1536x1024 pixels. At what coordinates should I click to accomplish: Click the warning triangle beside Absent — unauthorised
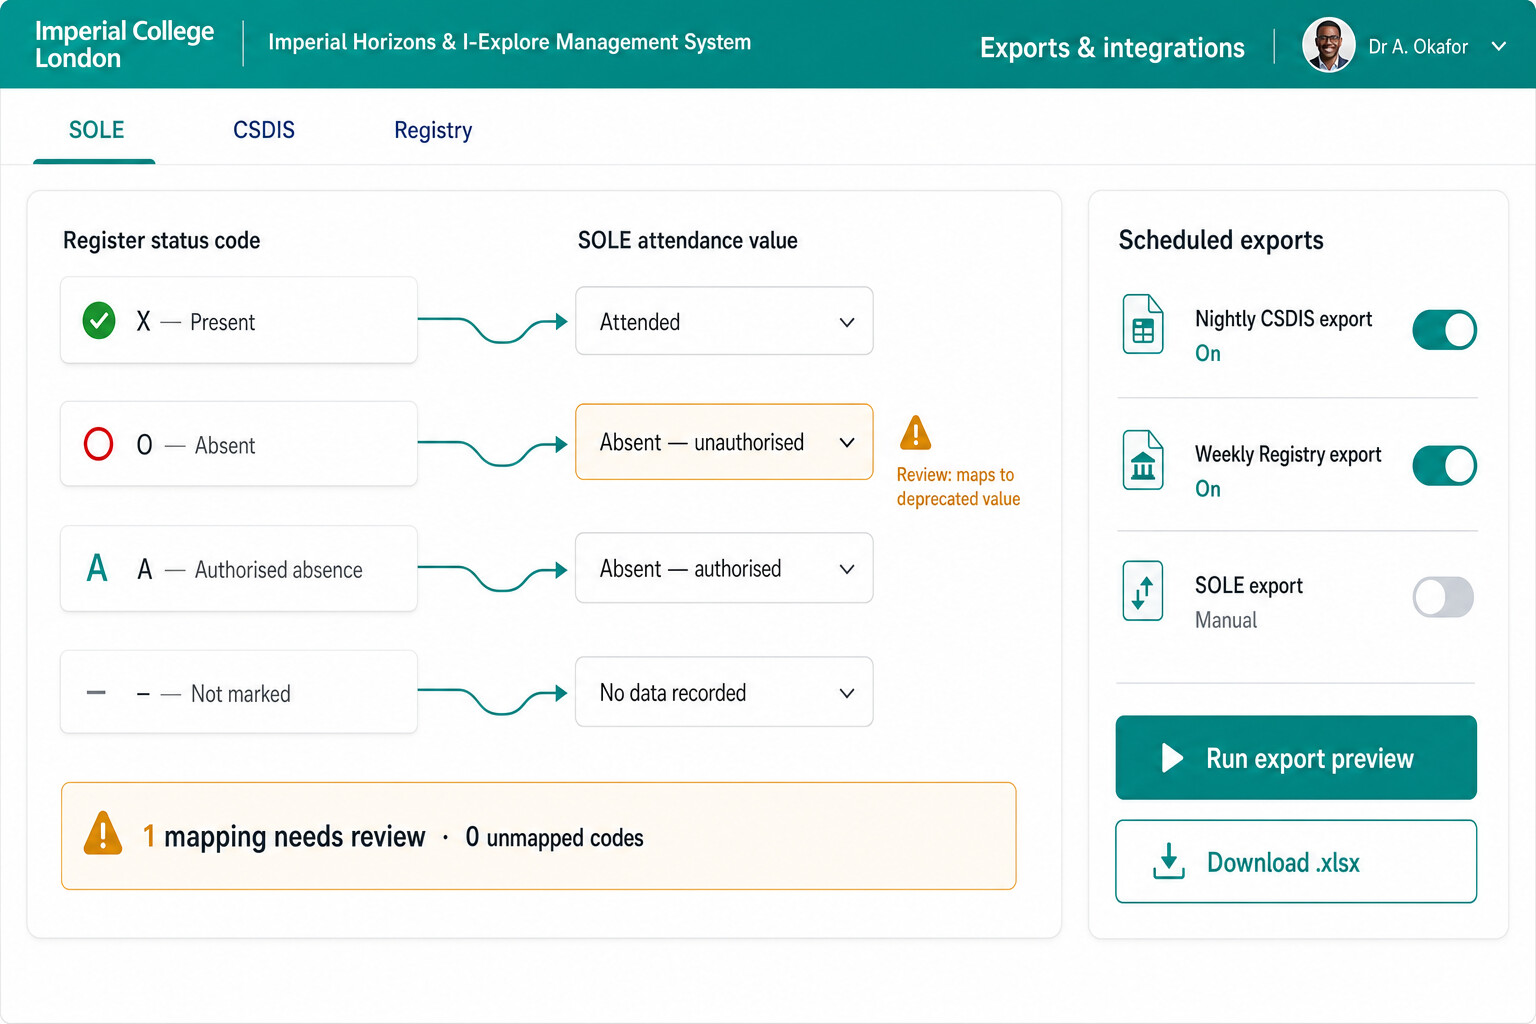point(915,433)
